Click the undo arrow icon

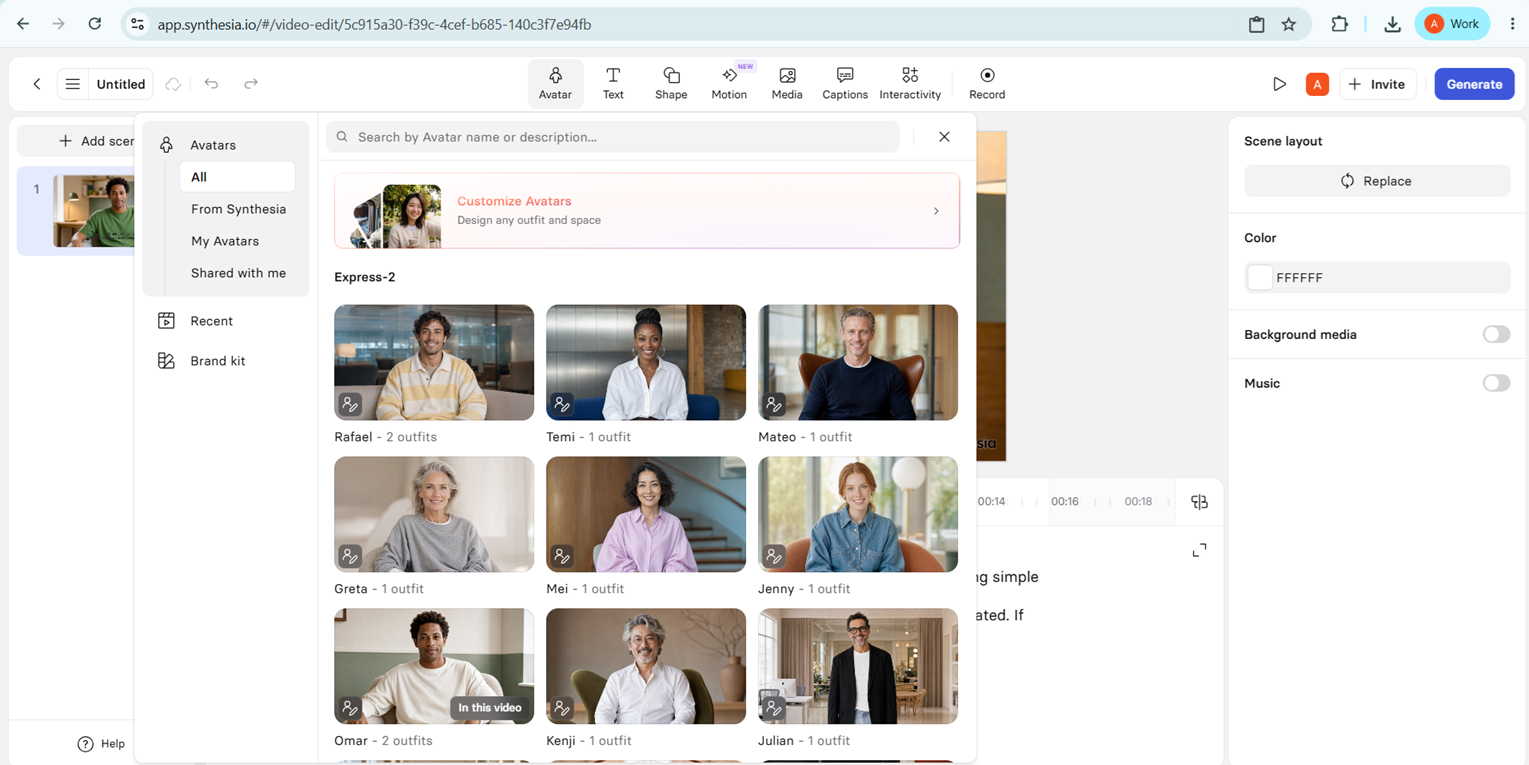(211, 84)
